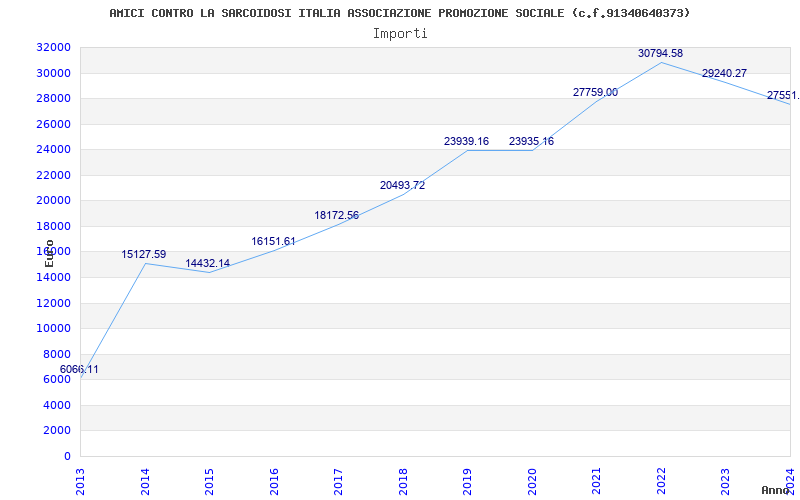
Task: Select data label 20493.72
Action: (402, 186)
